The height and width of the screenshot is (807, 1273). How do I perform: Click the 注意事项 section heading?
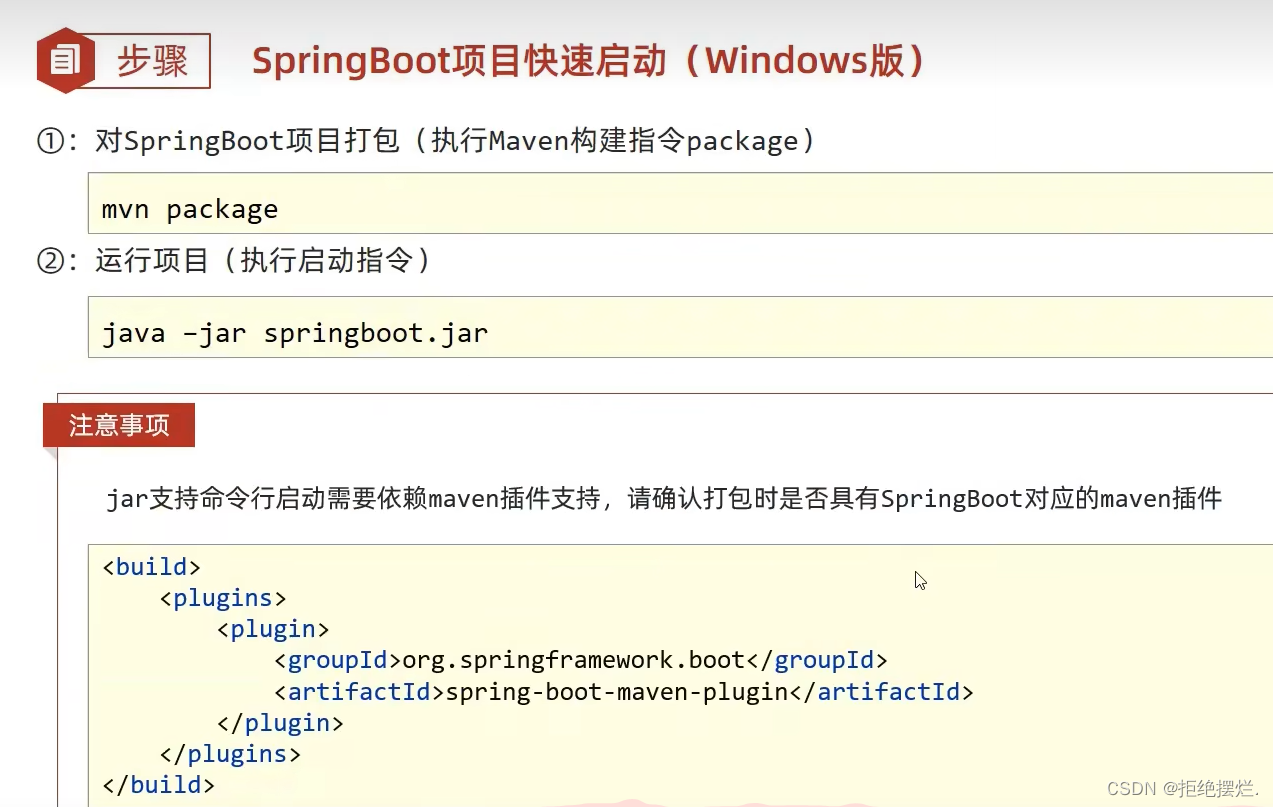pos(119,425)
